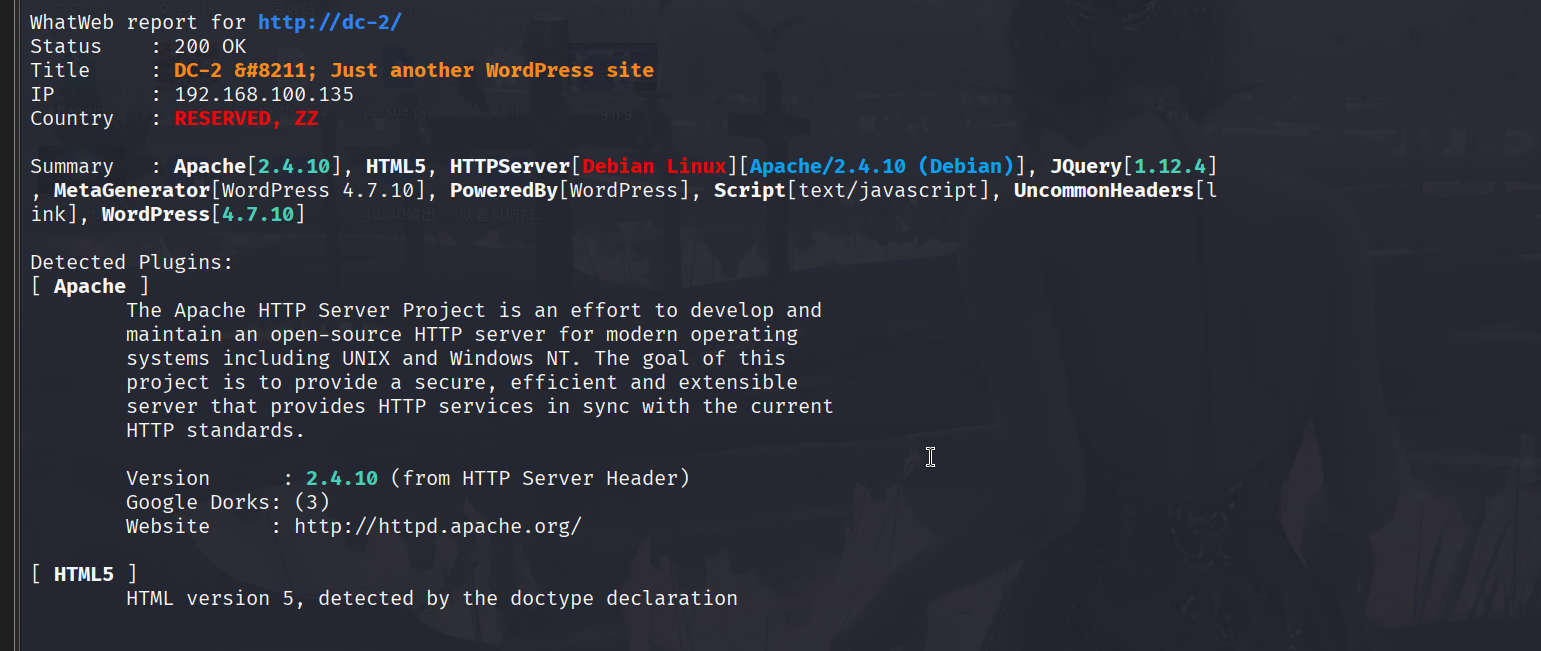Click the 200 OK status text

coord(210,46)
